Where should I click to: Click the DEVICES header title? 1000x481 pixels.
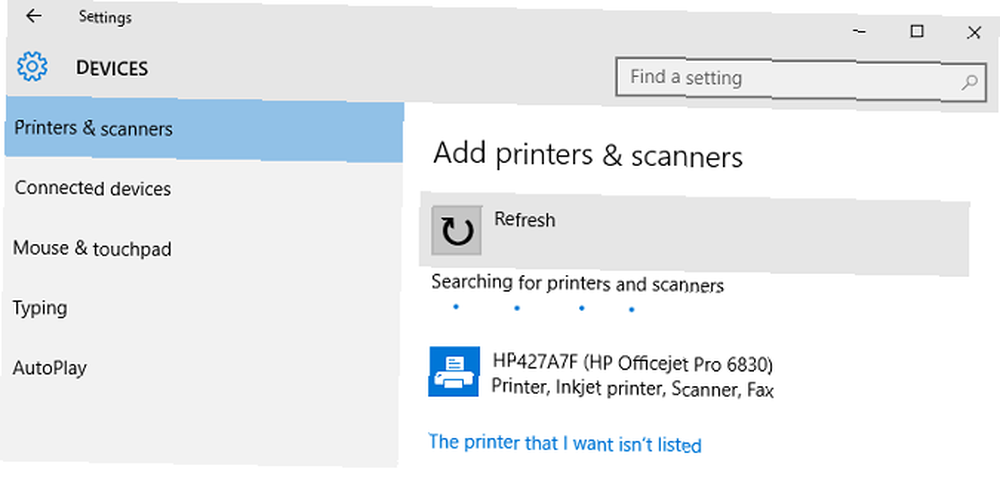(x=112, y=68)
